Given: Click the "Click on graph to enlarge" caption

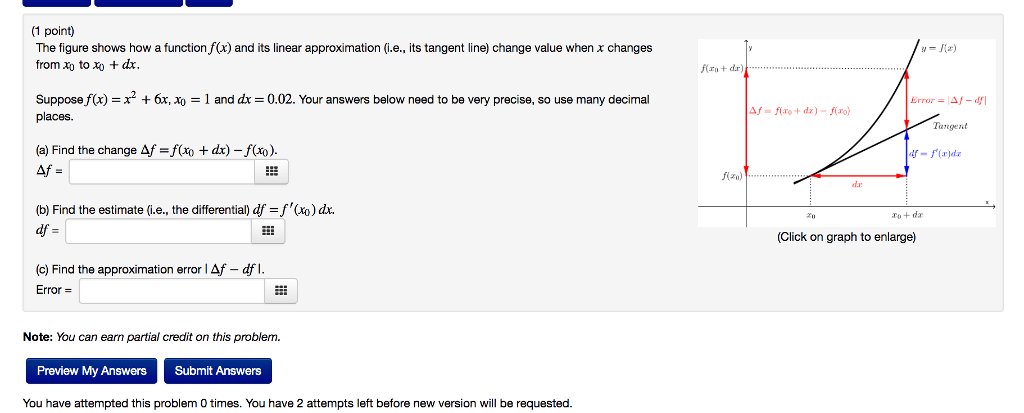Looking at the screenshot, I should pyautogui.click(x=846, y=237).
